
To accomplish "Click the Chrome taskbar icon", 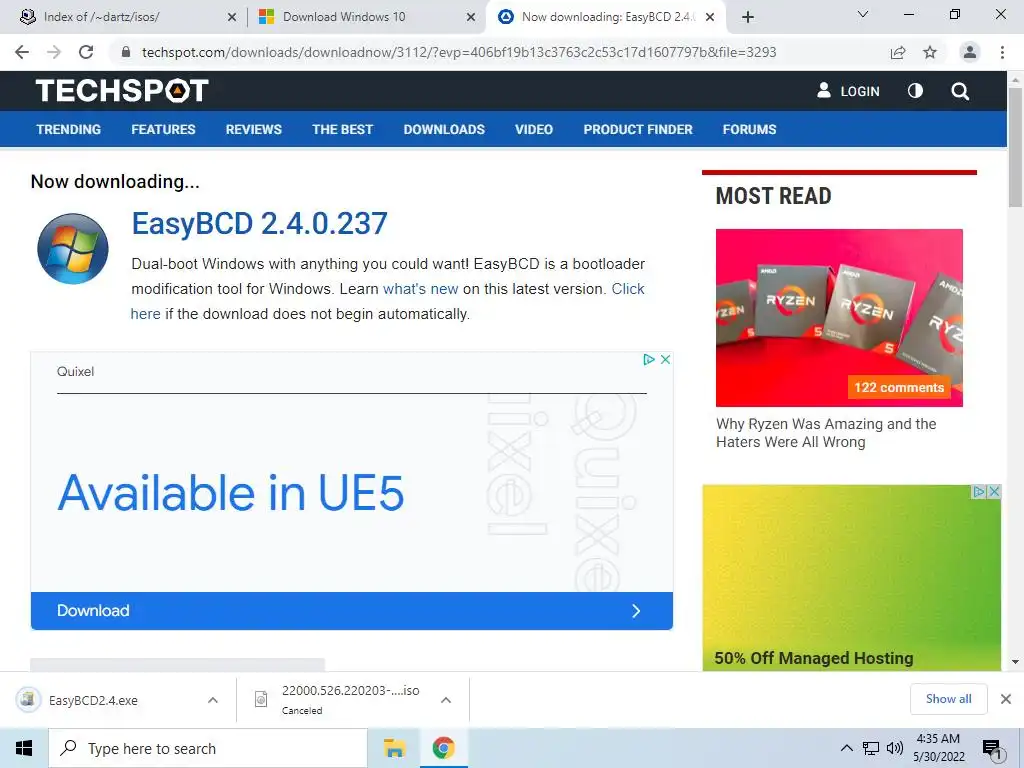I will pos(443,748).
